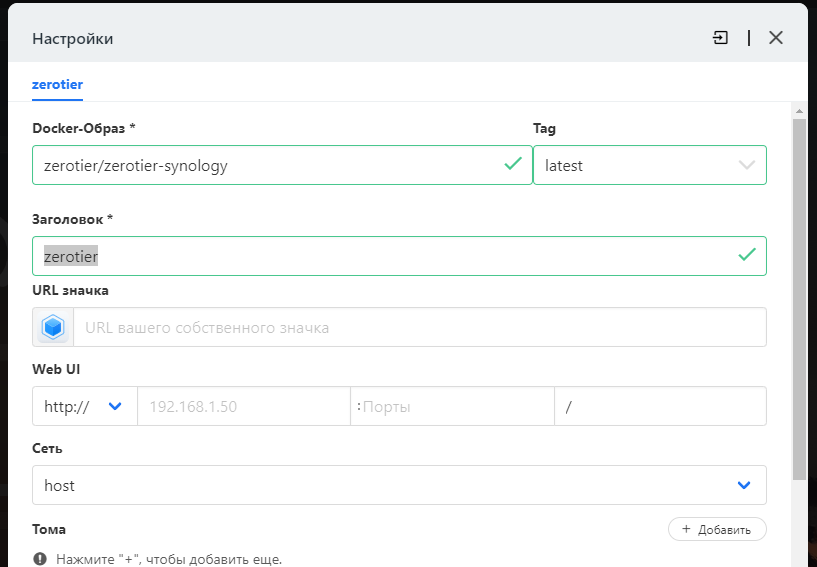Click the Docker-Образ input field
This screenshot has width=817, height=567.
point(282,165)
